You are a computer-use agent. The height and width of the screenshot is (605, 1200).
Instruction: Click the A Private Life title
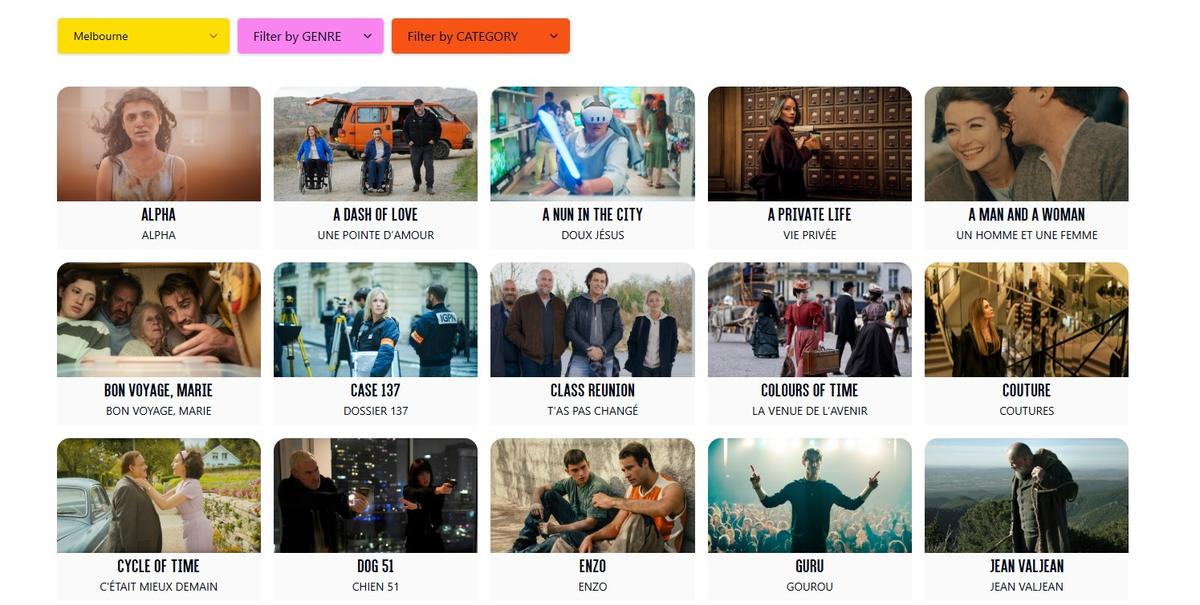pyautogui.click(x=810, y=215)
